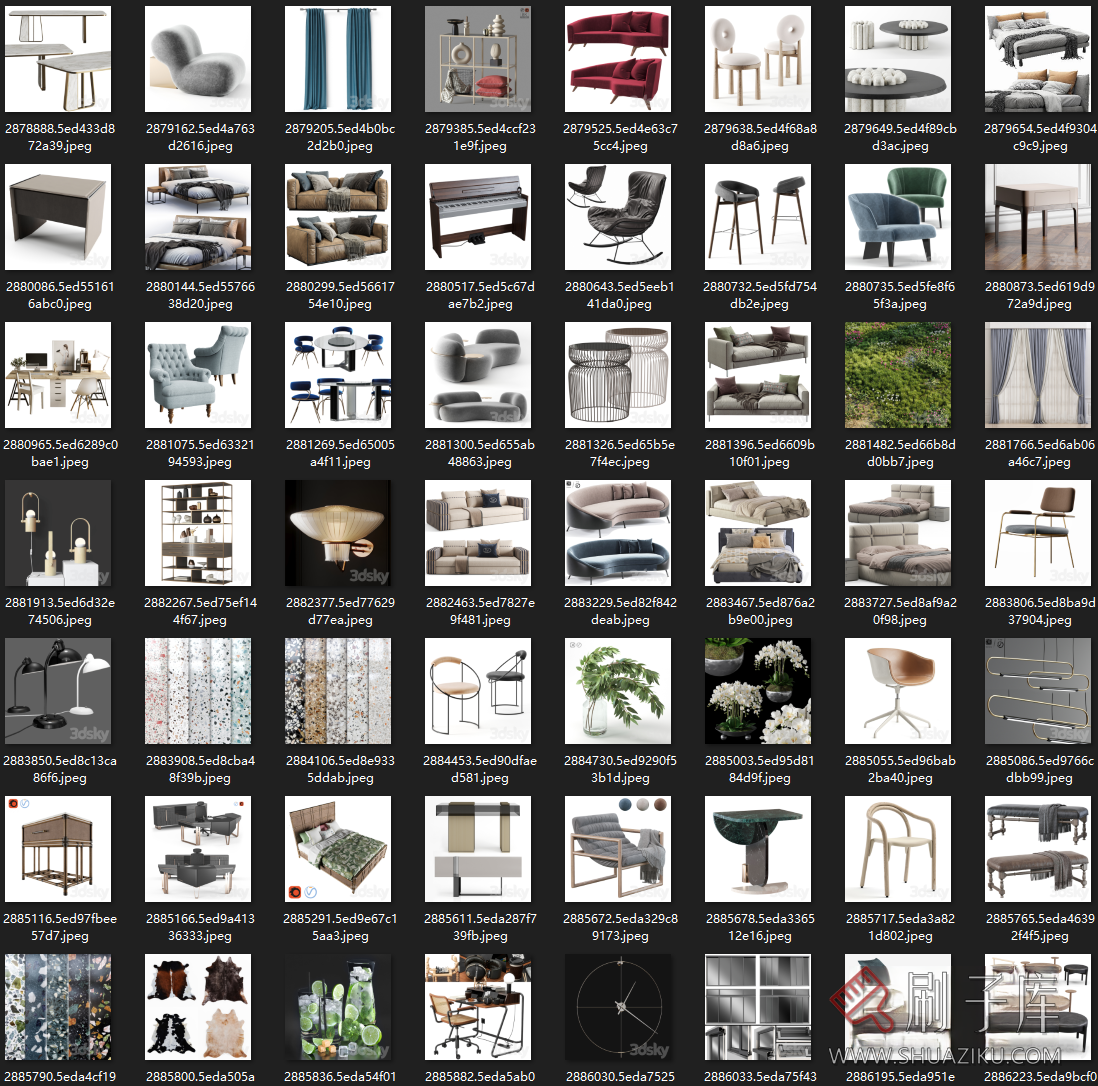The width and height of the screenshot is (1098, 1086).
Task: Select the white orchids arrangement thumbnail
Action: [x=758, y=690]
